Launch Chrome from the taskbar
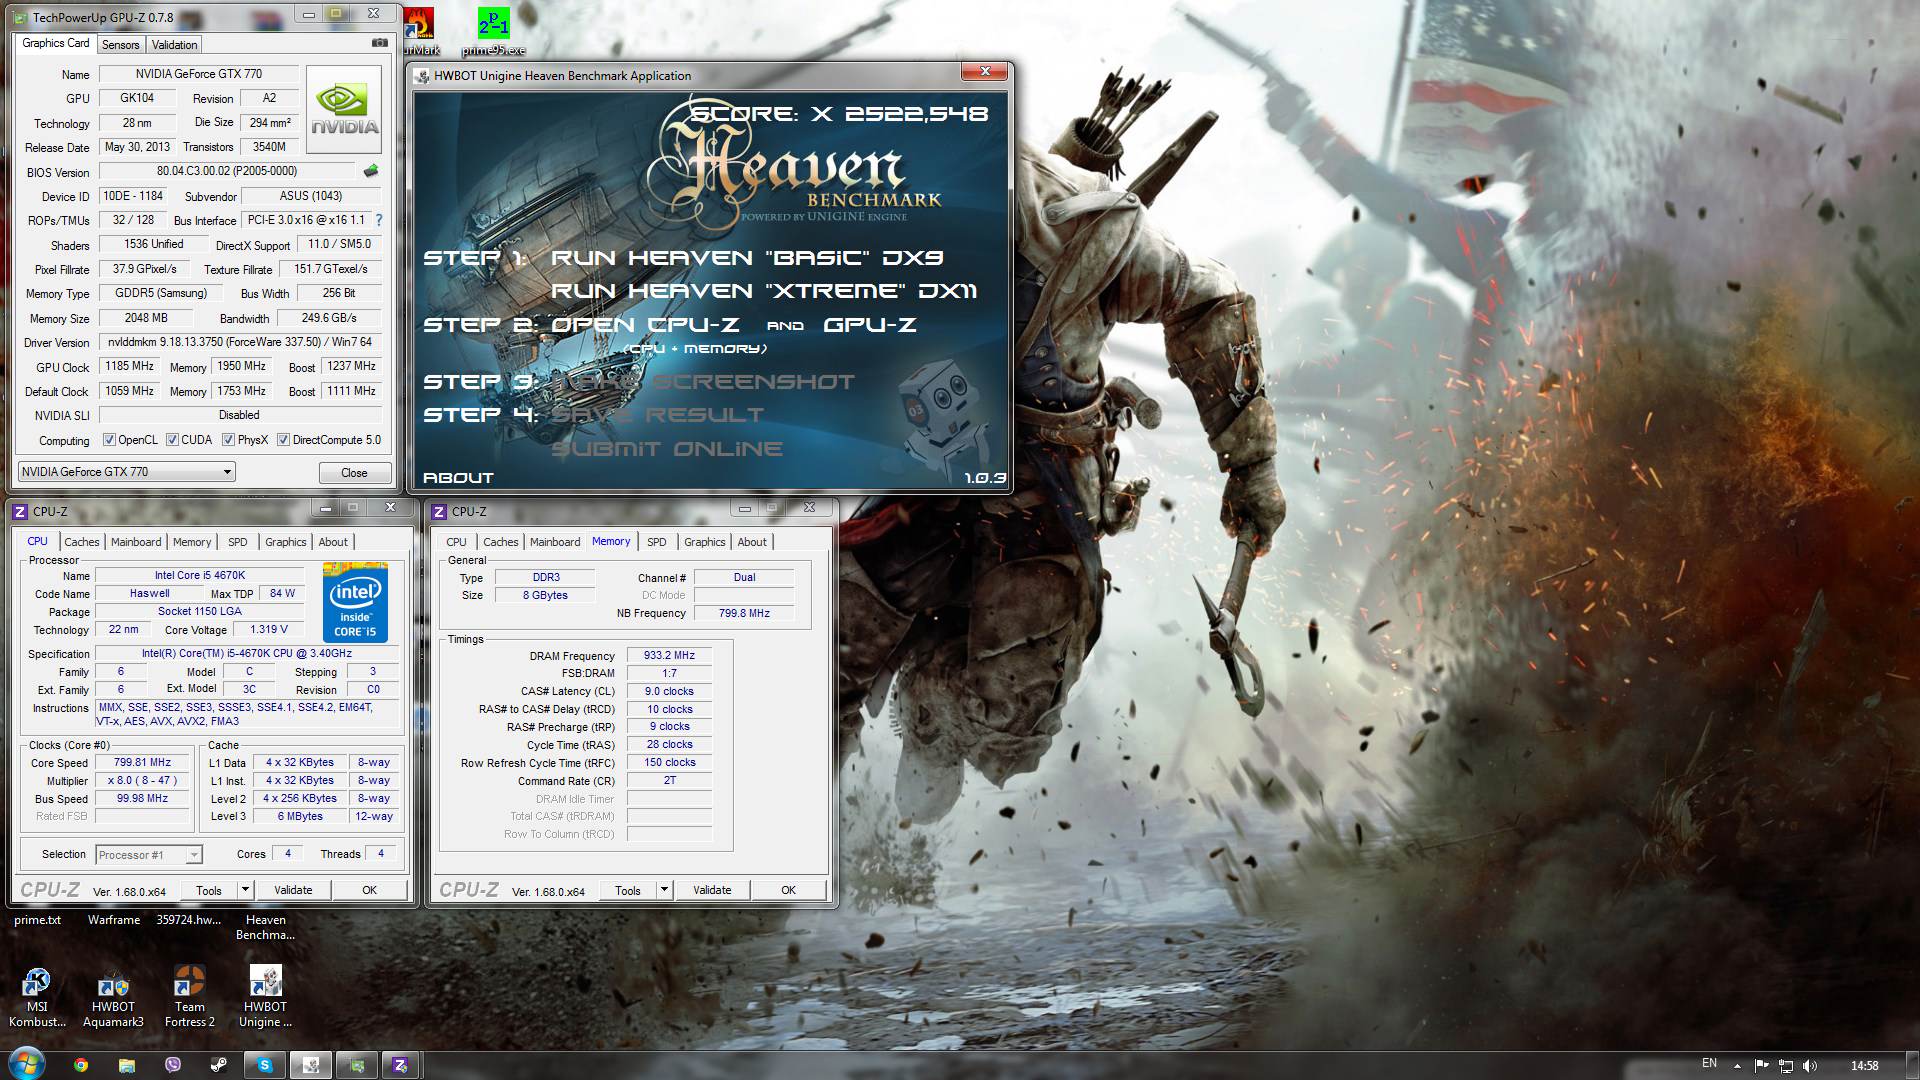The image size is (1920, 1080). 81,1065
